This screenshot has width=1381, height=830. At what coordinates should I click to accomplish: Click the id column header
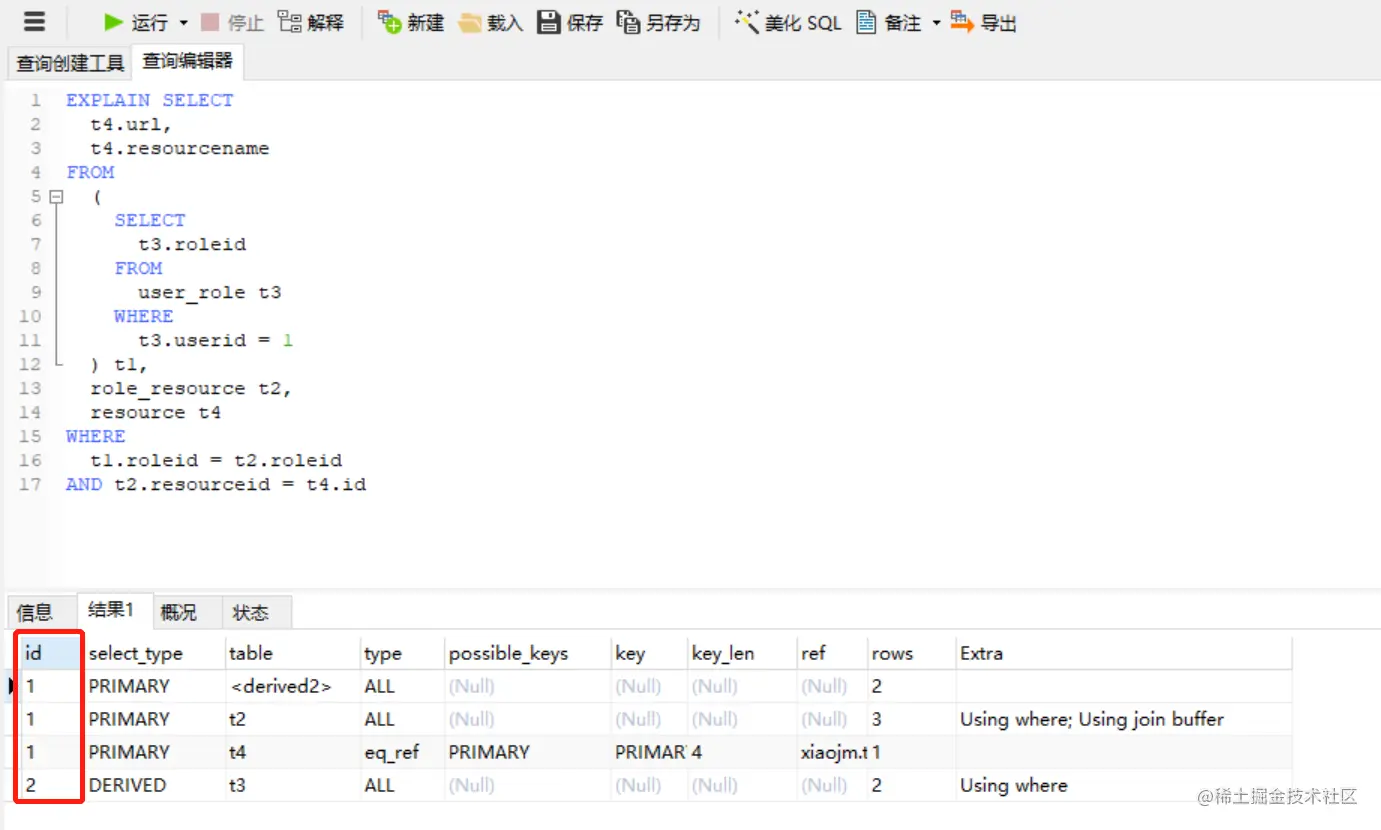pyautogui.click(x=50, y=653)
